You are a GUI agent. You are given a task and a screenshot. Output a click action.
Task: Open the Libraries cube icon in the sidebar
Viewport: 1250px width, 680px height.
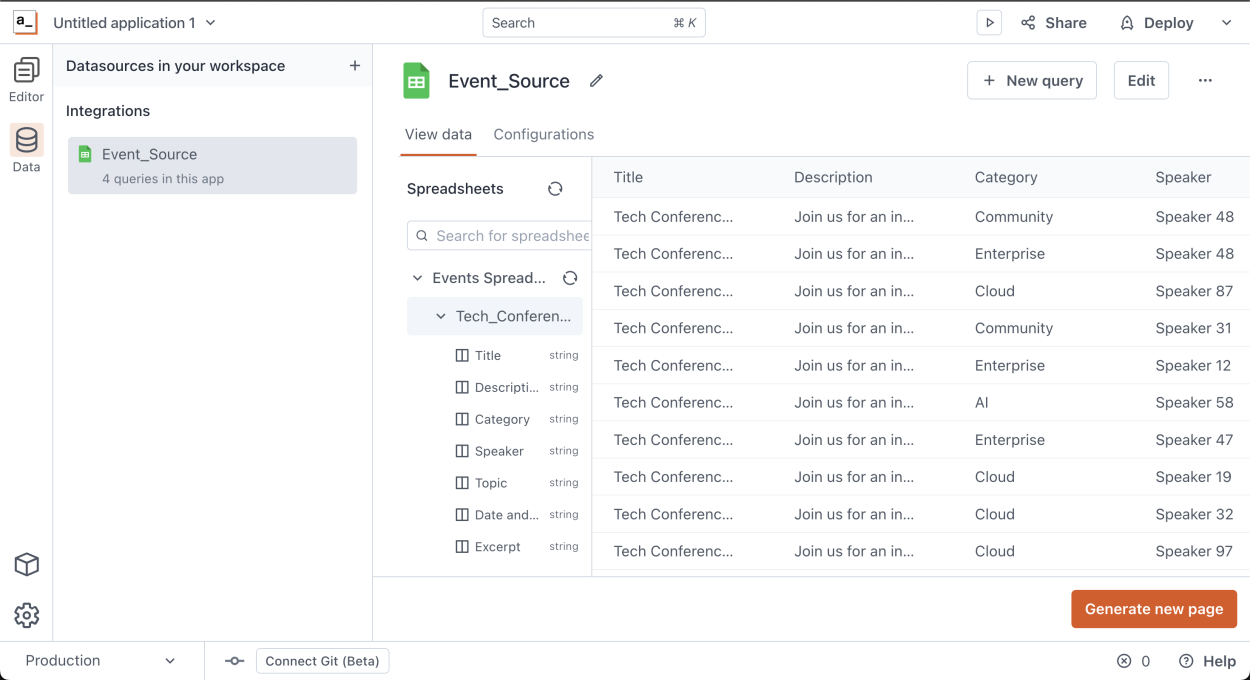coord(26,565)
